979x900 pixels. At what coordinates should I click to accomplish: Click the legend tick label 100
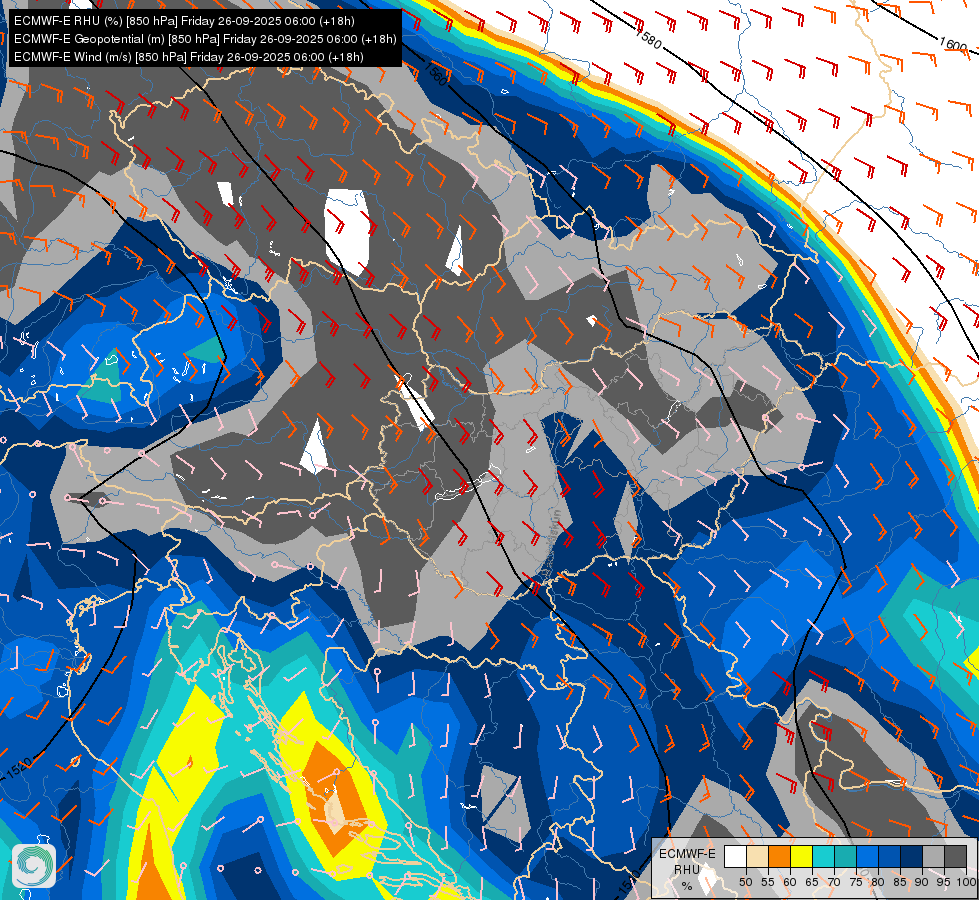pos(967,882)
